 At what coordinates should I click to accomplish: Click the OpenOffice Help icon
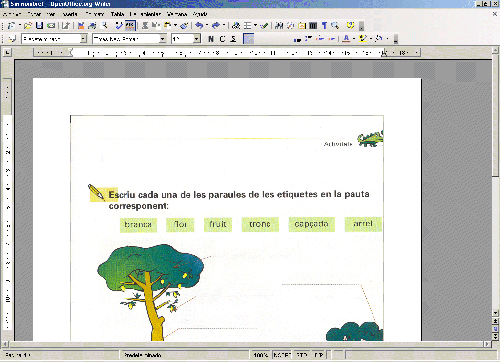(350, 25)
